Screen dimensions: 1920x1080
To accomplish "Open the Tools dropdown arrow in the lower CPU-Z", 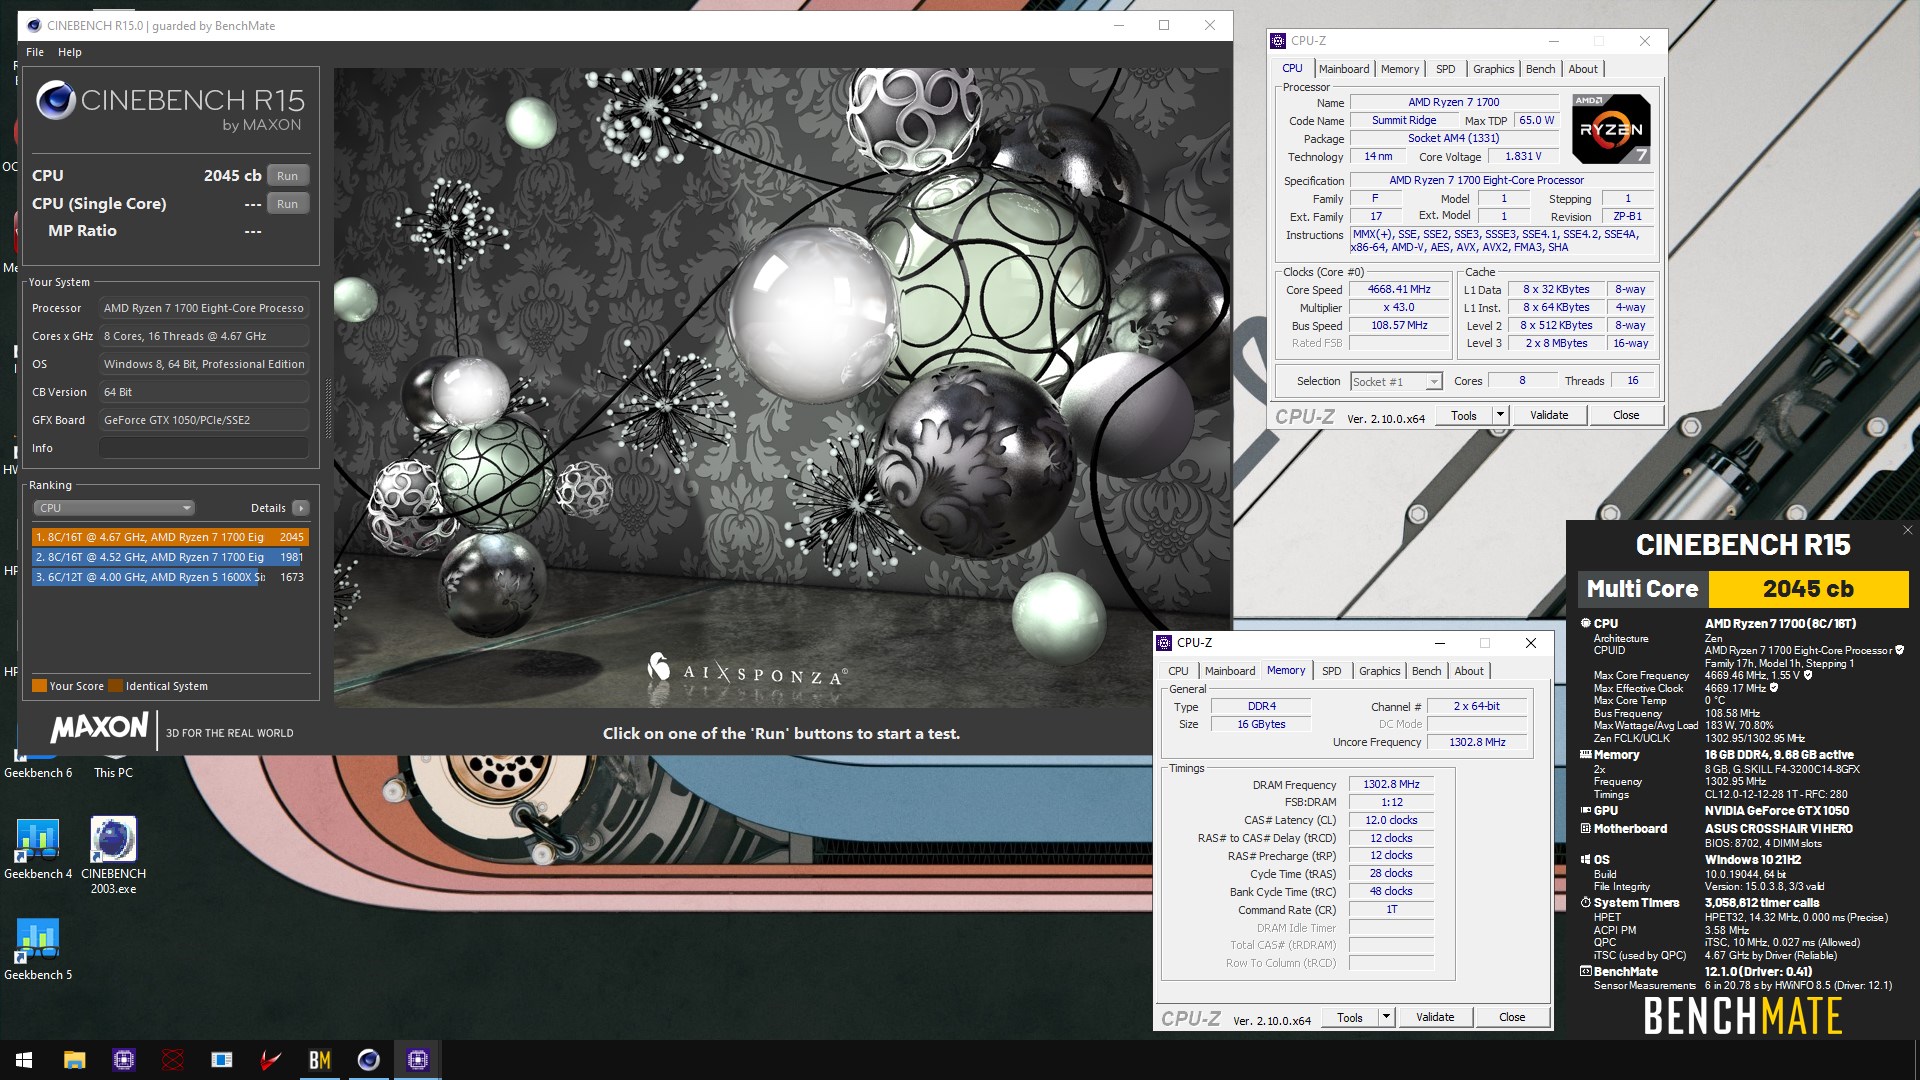I will coord(1386,1017).
